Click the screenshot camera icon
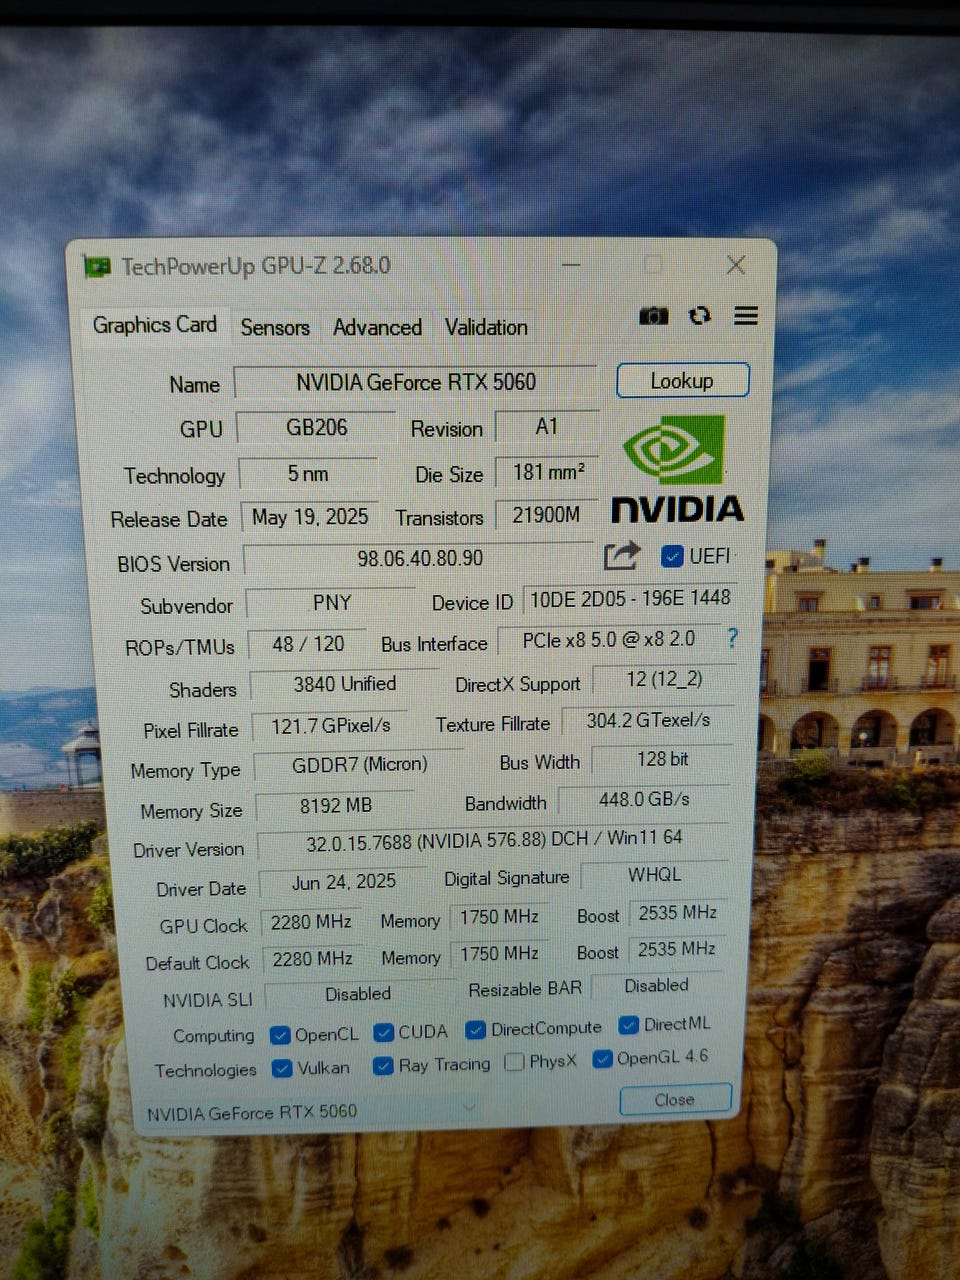 [x=653, y=316]
